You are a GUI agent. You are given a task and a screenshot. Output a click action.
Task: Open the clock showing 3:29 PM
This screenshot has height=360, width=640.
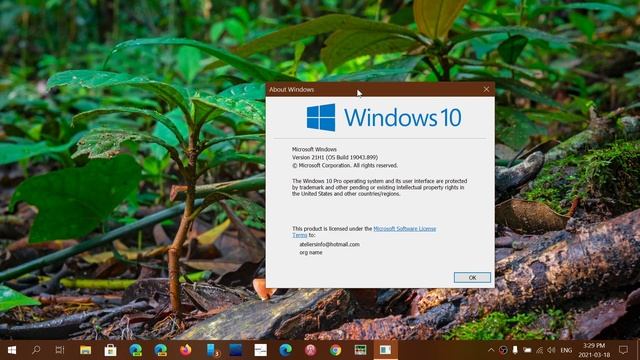coord(594,350)
